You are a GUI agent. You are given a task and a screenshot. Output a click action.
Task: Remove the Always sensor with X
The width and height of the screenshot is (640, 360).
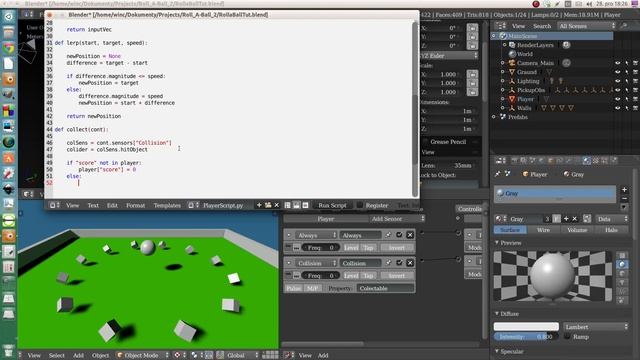click(x=410, y=235)
